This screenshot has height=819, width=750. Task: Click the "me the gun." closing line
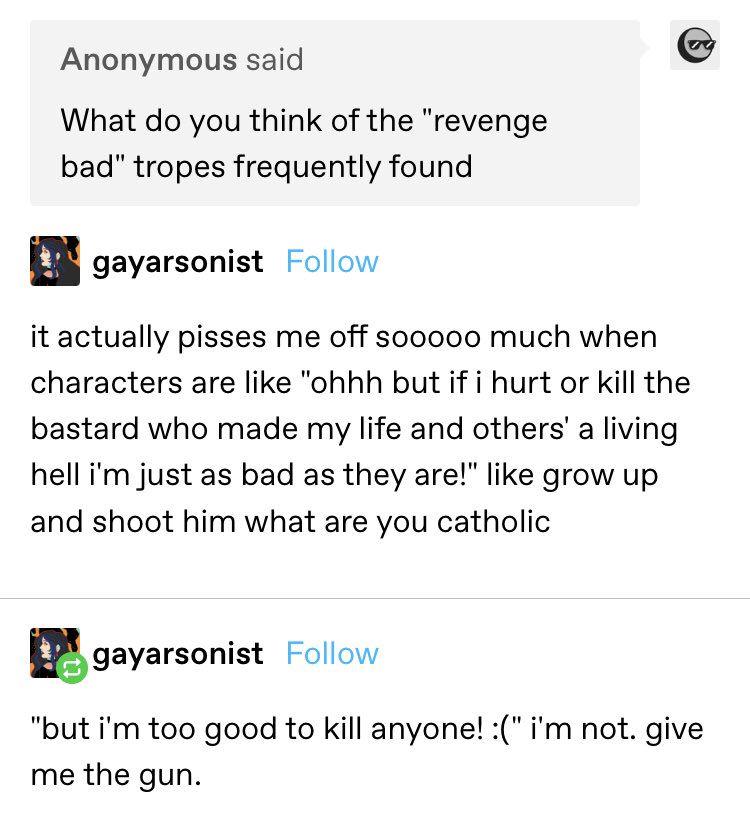click(x=116, y=776)
